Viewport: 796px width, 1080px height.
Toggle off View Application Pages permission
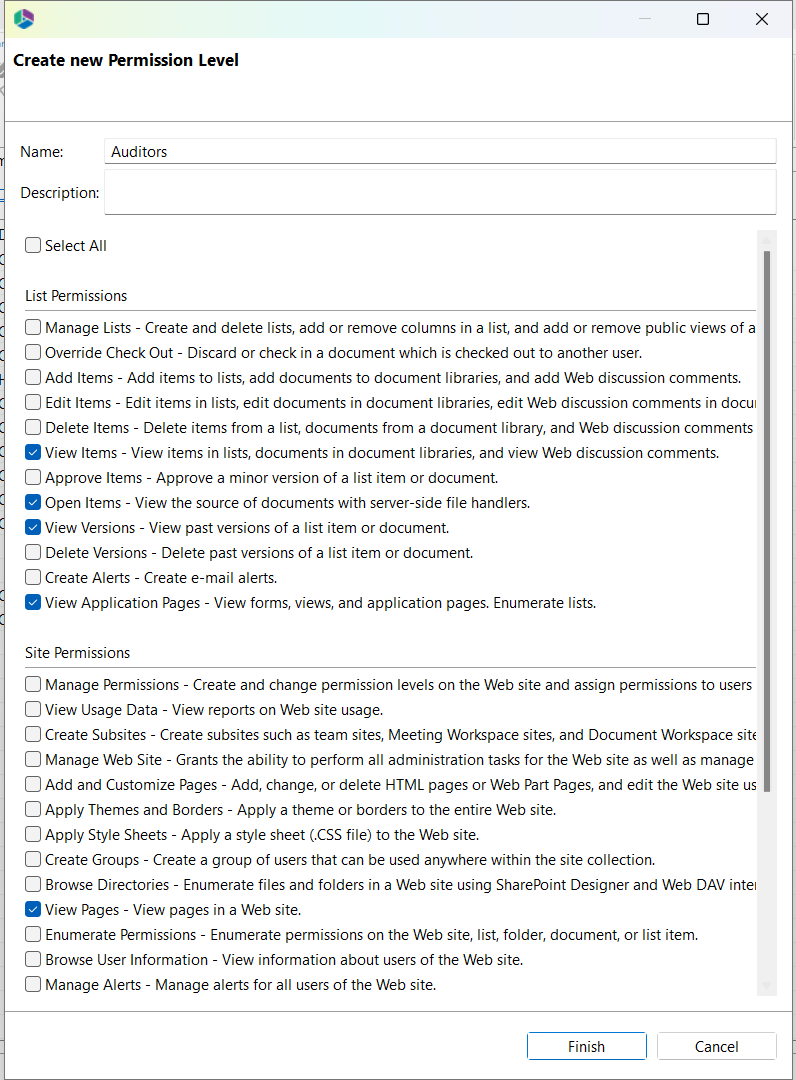coord(34,603)
